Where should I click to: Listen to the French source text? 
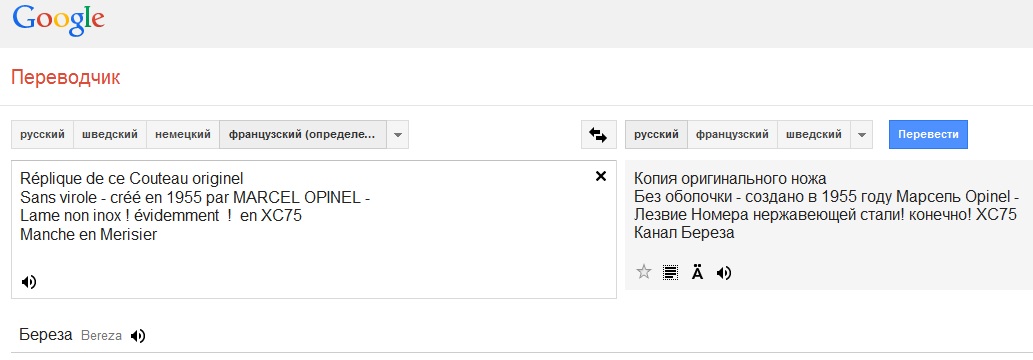[28, 282]
